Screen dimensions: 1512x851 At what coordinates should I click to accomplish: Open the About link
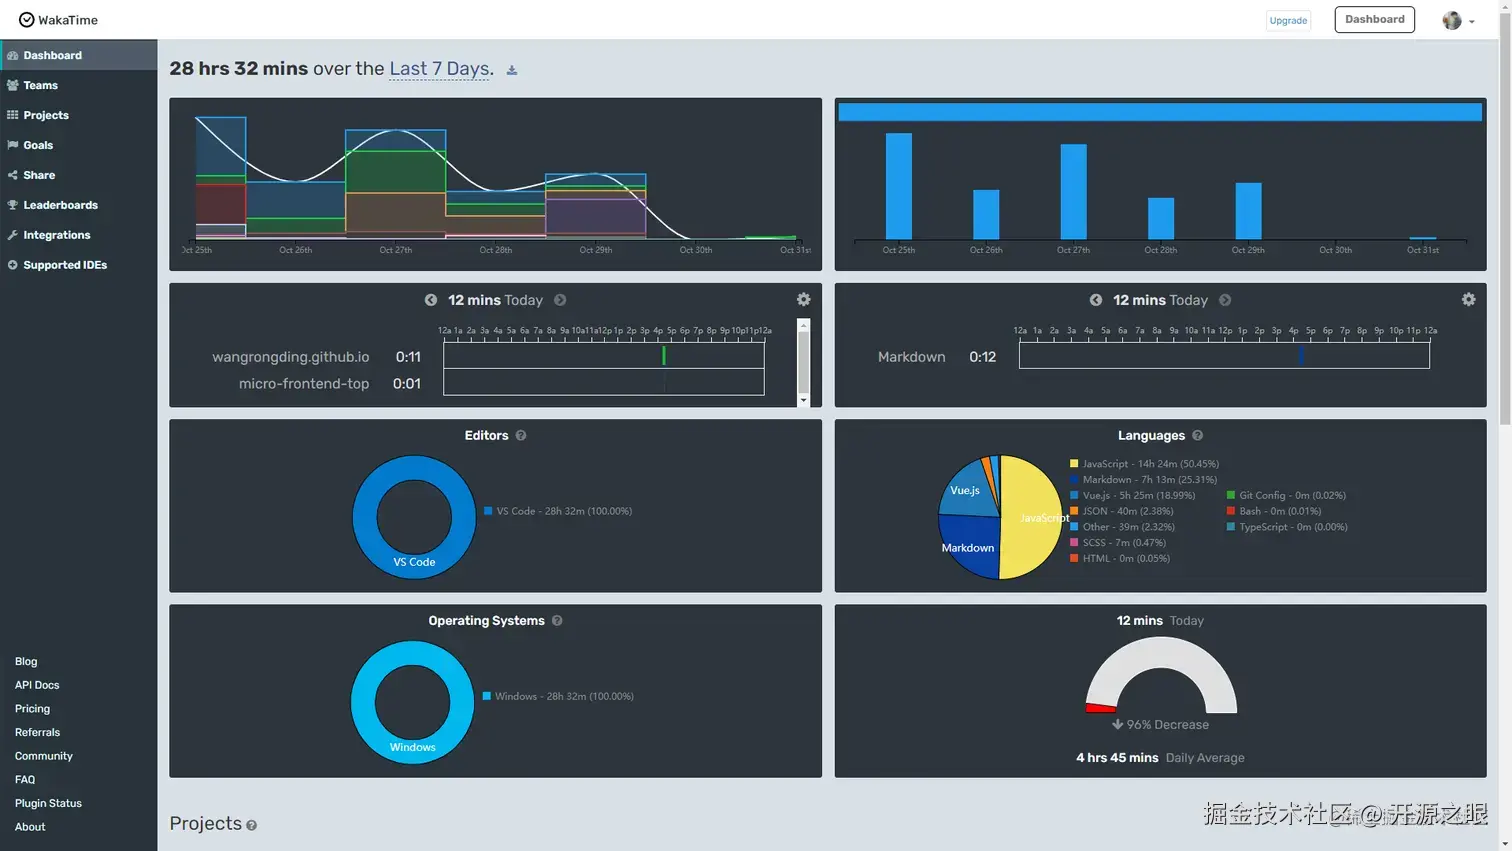pos(30,827)
